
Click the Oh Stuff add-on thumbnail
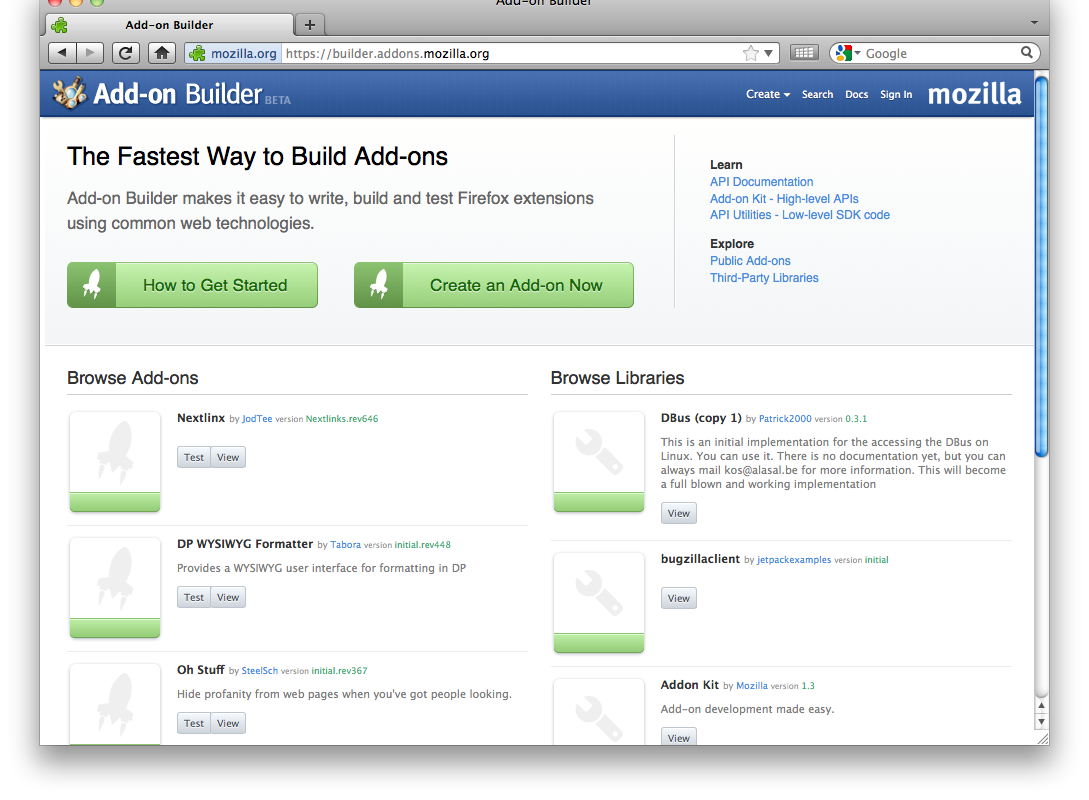point(115,704)
